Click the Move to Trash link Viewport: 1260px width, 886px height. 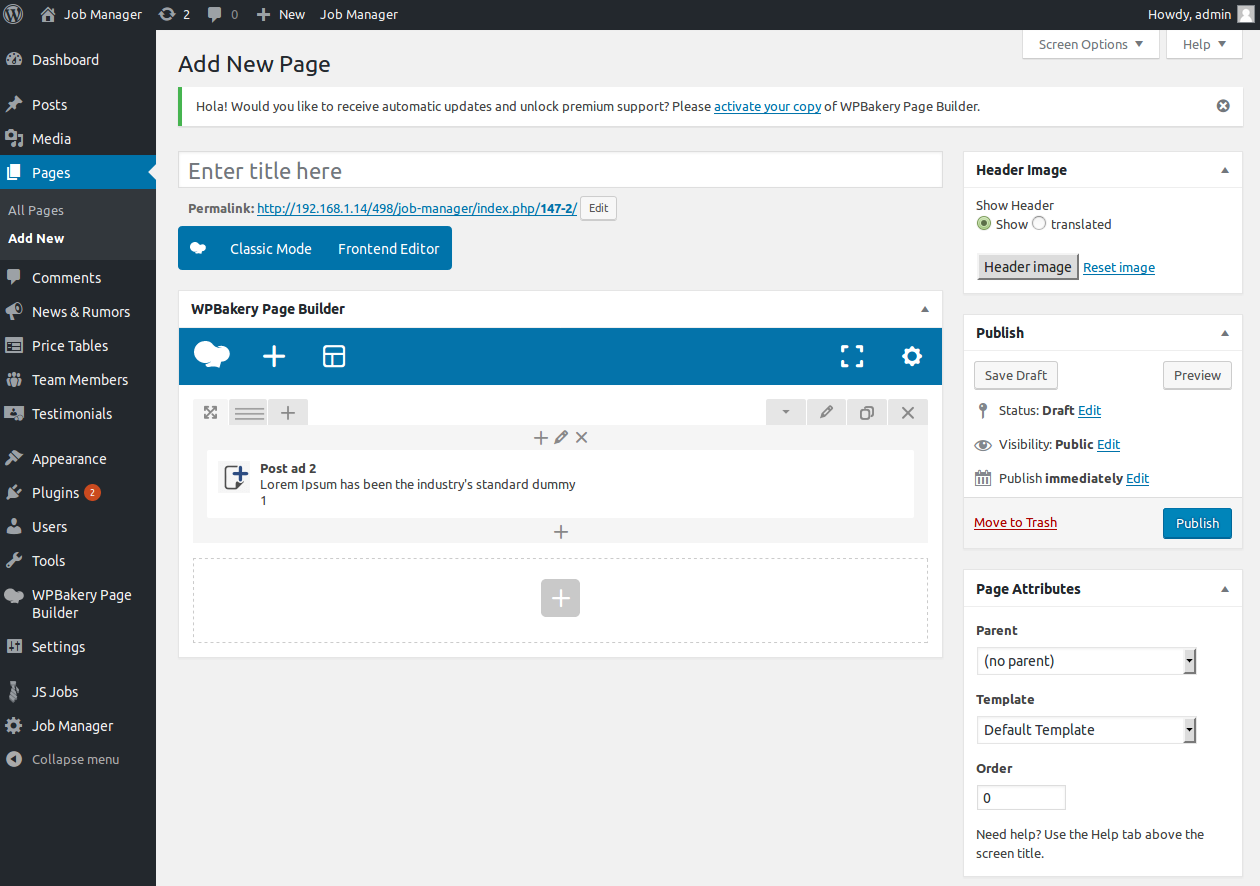pyautogui.click(x=1015, y=523)
